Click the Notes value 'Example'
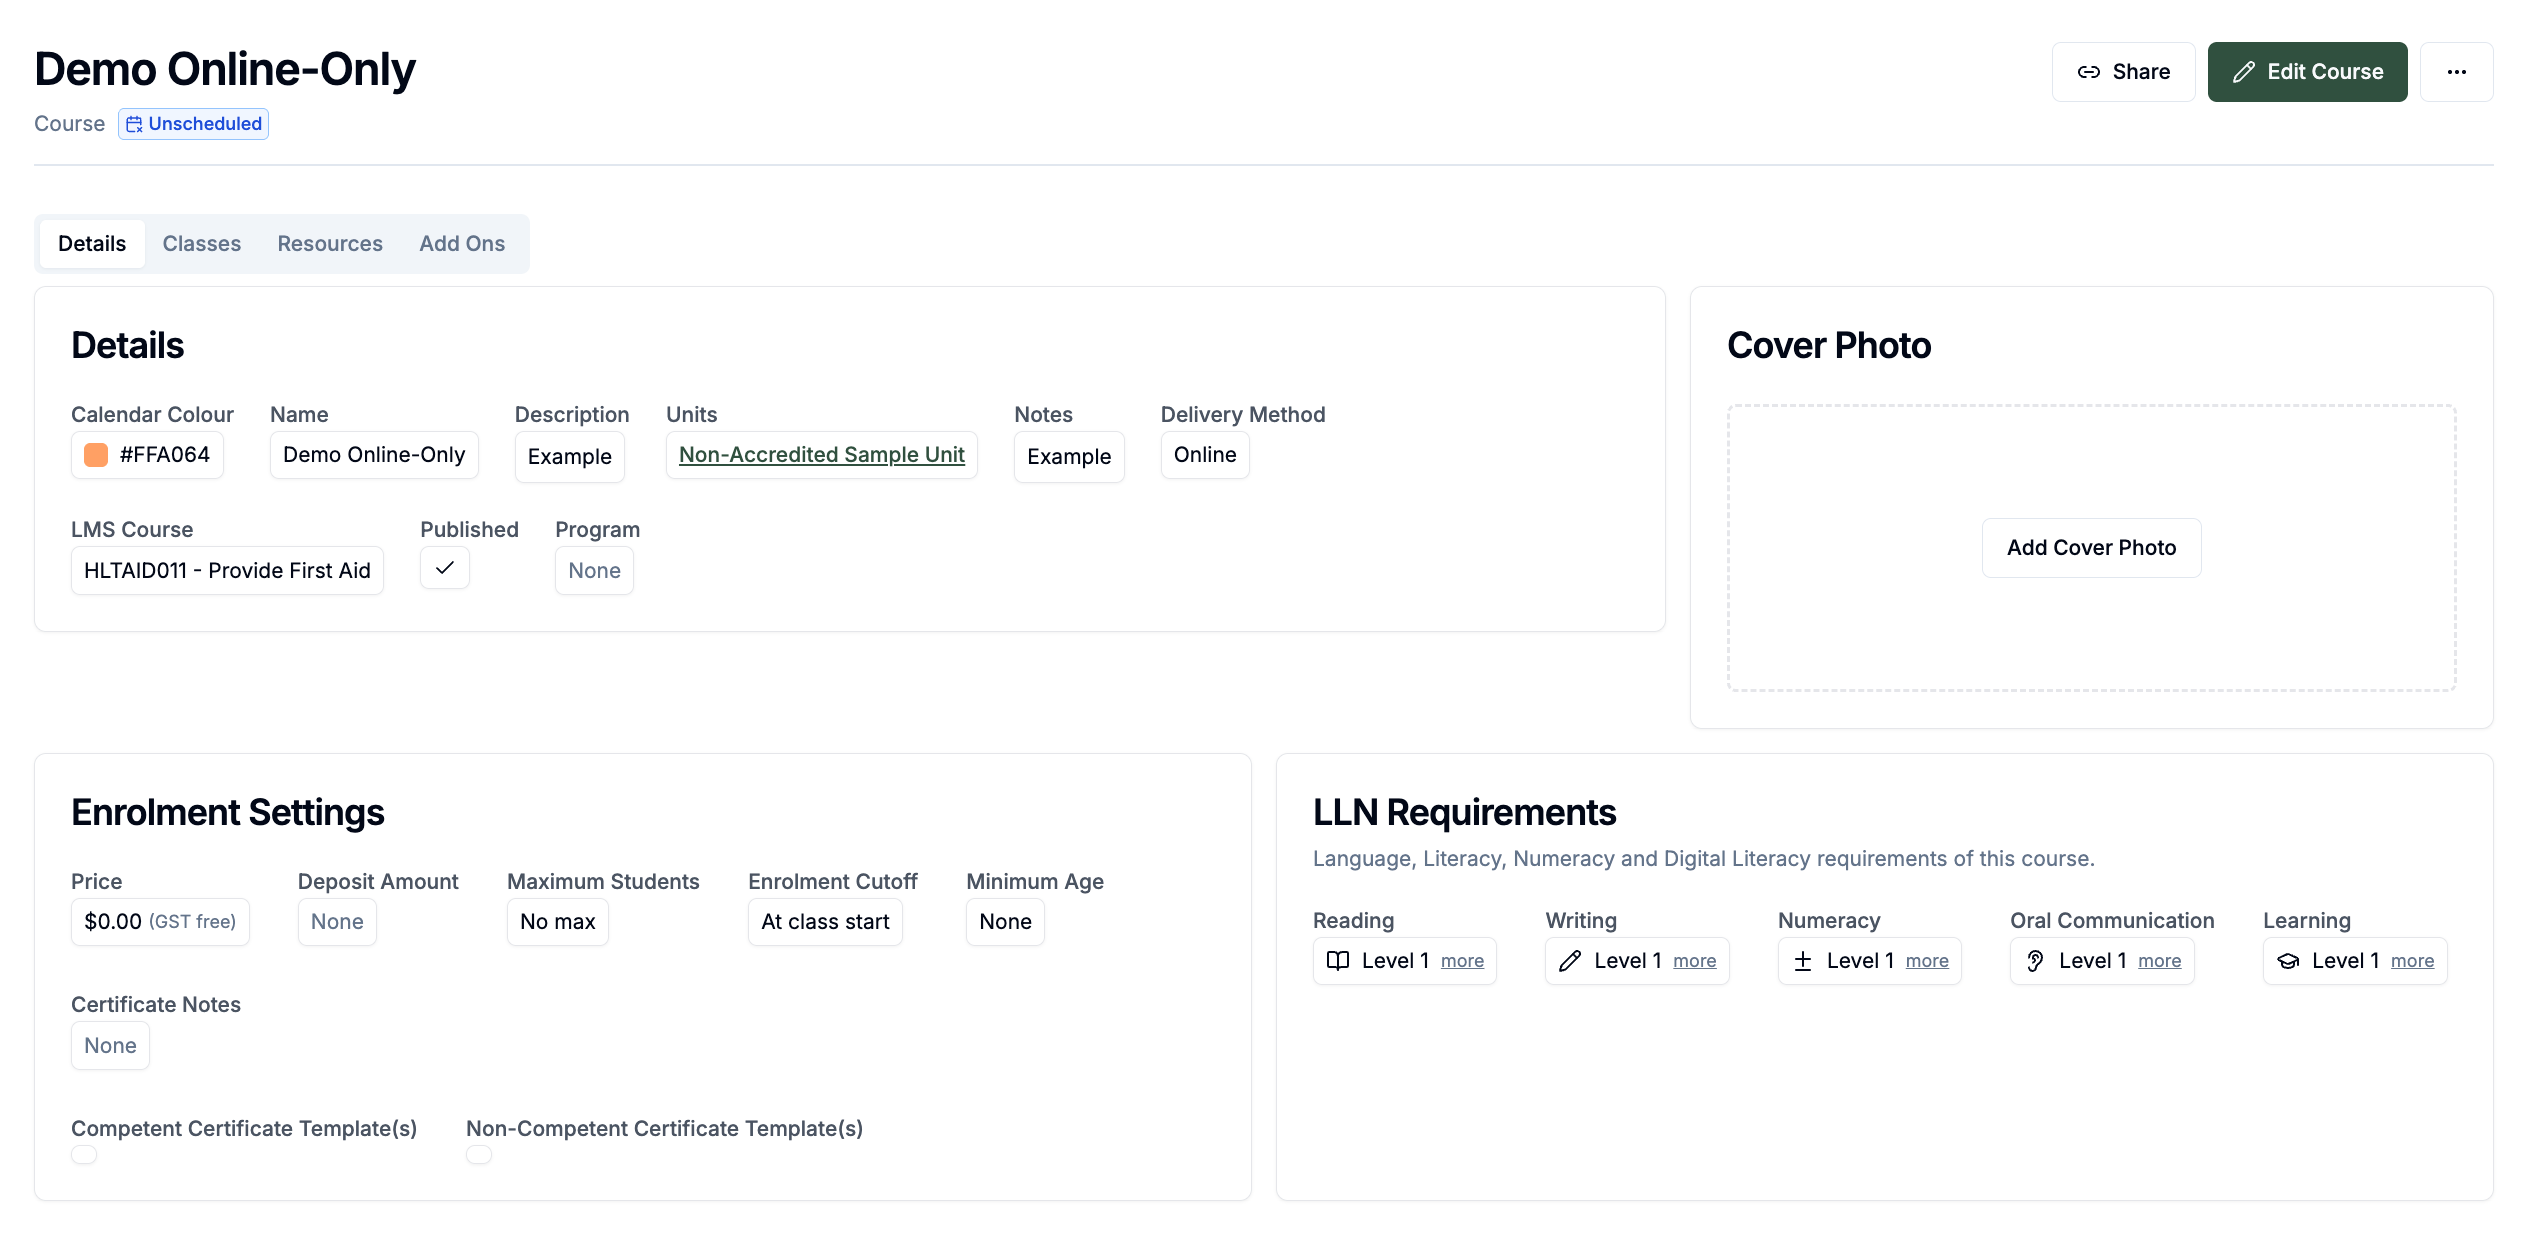This screenshot has height=1234, width=2524. click(1069, 457)
